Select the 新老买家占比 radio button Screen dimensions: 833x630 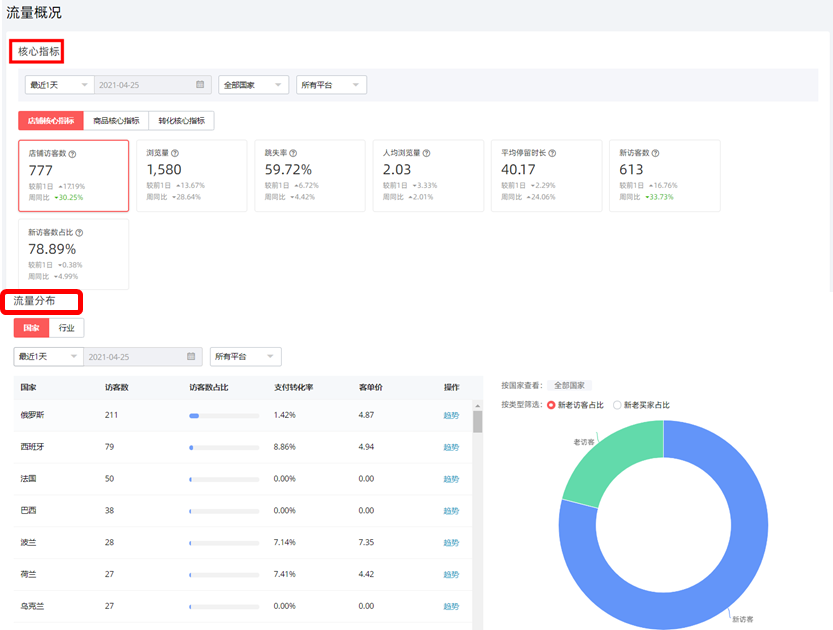click(x=617, y=405)
